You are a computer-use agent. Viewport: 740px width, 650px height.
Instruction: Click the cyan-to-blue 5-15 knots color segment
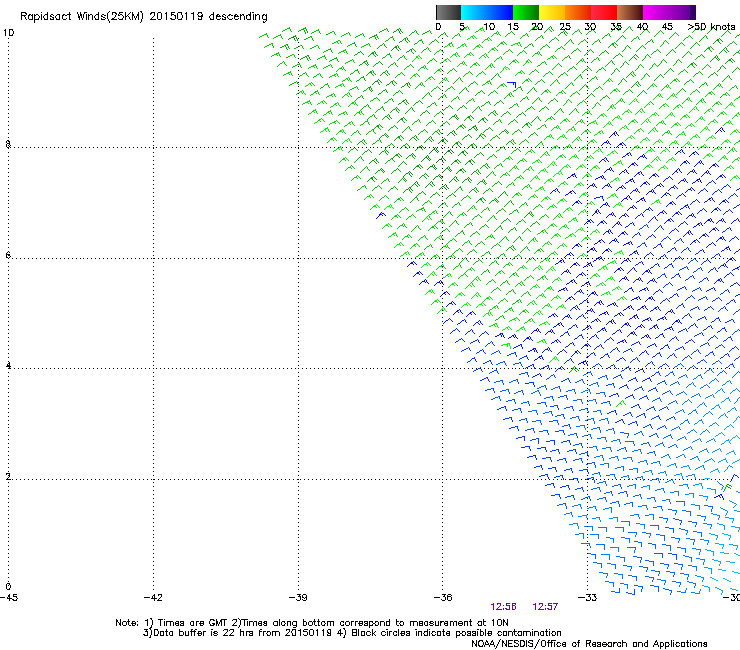pos(487,12)
